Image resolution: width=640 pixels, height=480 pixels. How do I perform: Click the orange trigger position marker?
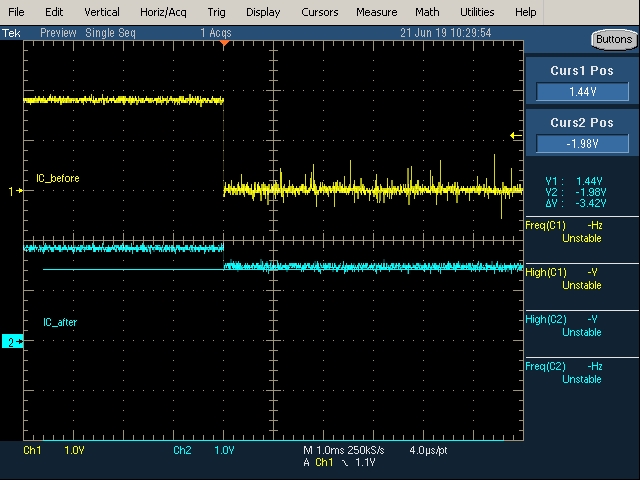tap(224, 43)
